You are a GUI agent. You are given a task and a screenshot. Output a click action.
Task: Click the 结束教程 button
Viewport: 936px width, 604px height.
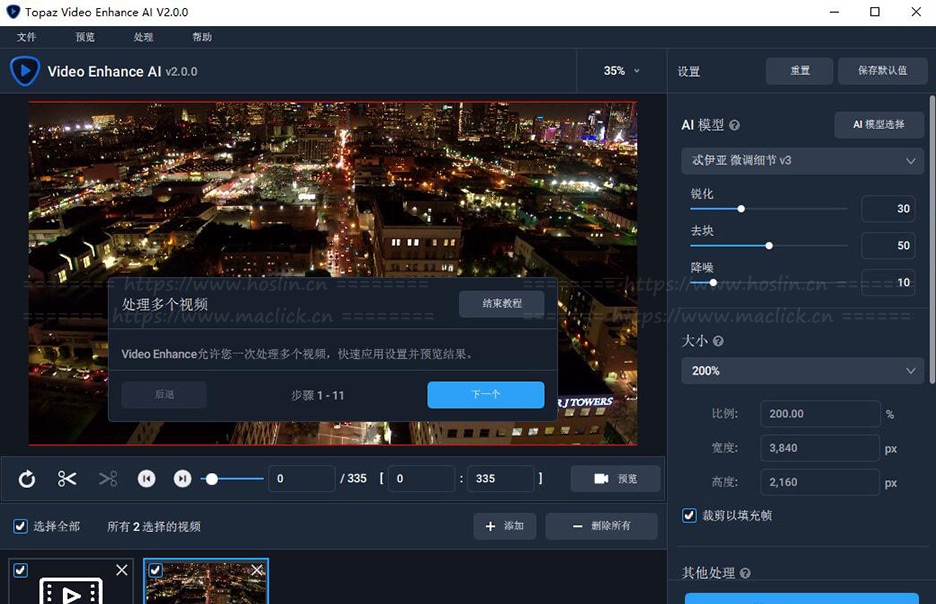[x=501, y=304]
